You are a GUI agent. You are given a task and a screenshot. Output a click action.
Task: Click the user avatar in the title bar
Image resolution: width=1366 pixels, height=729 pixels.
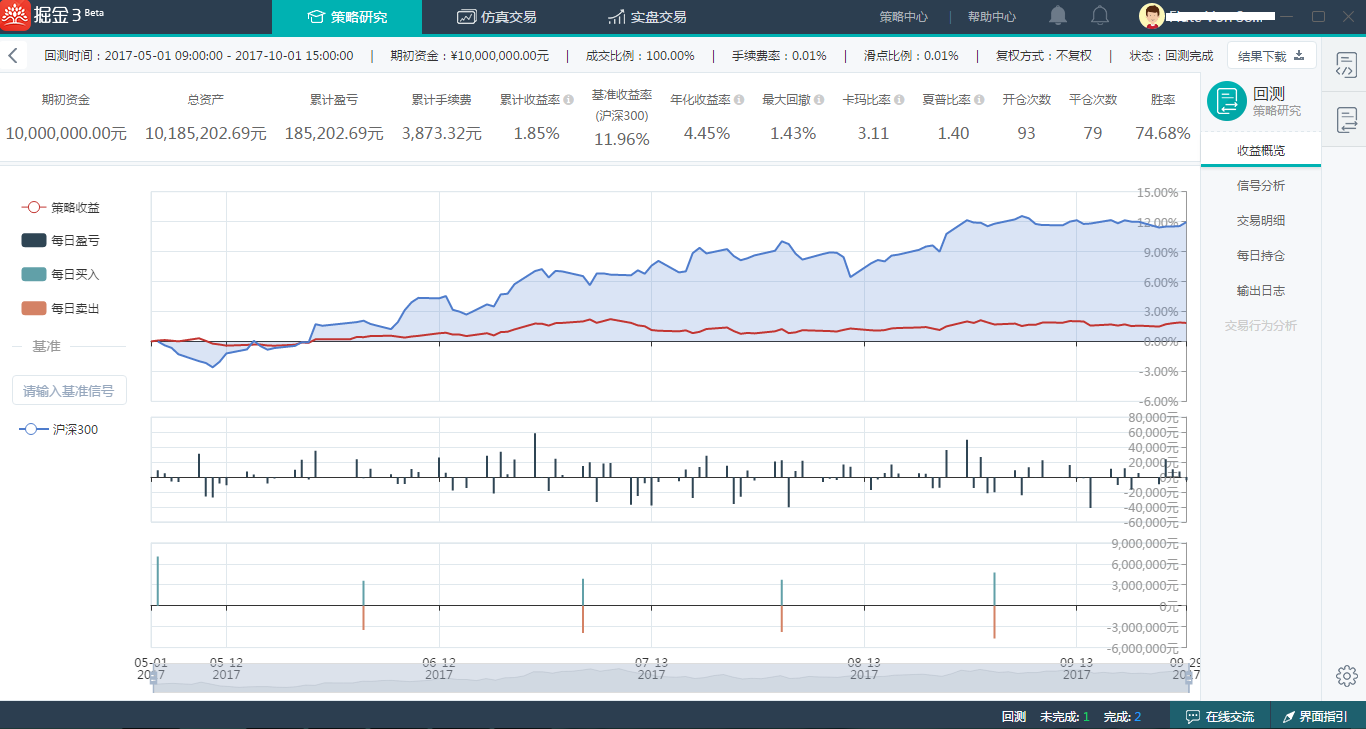(x=1153, y=16)
